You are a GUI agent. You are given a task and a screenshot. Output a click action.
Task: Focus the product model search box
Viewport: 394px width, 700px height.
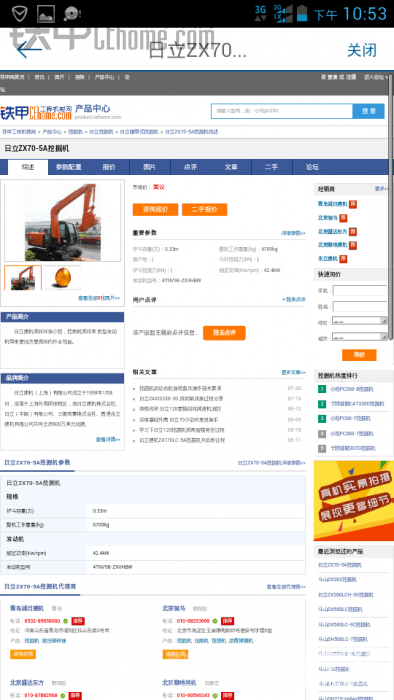pyautogui.click(x=282, y=111)
